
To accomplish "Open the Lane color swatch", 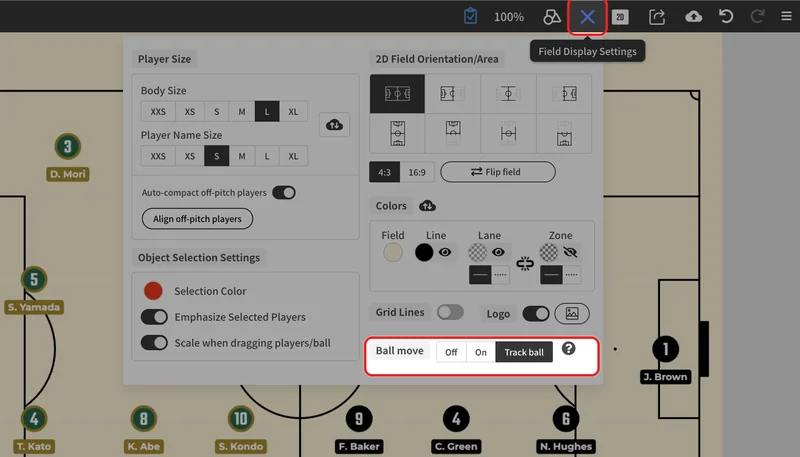I will [478, 252].
